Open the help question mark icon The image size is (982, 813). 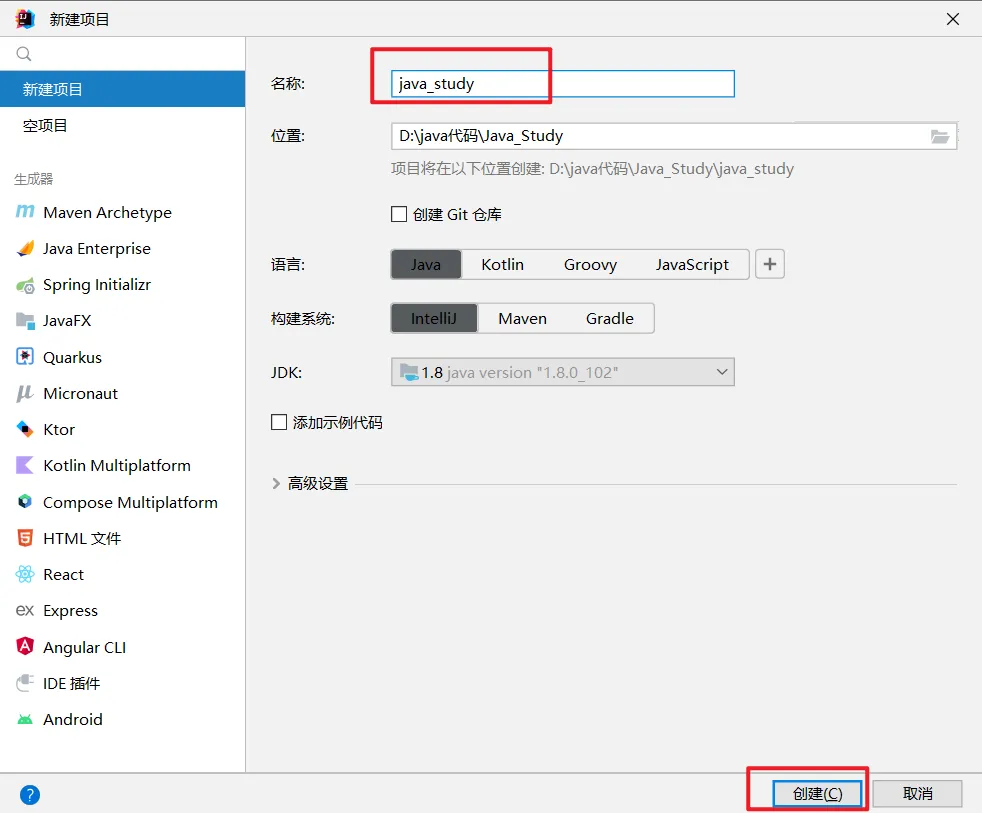[x=30, y=795]
